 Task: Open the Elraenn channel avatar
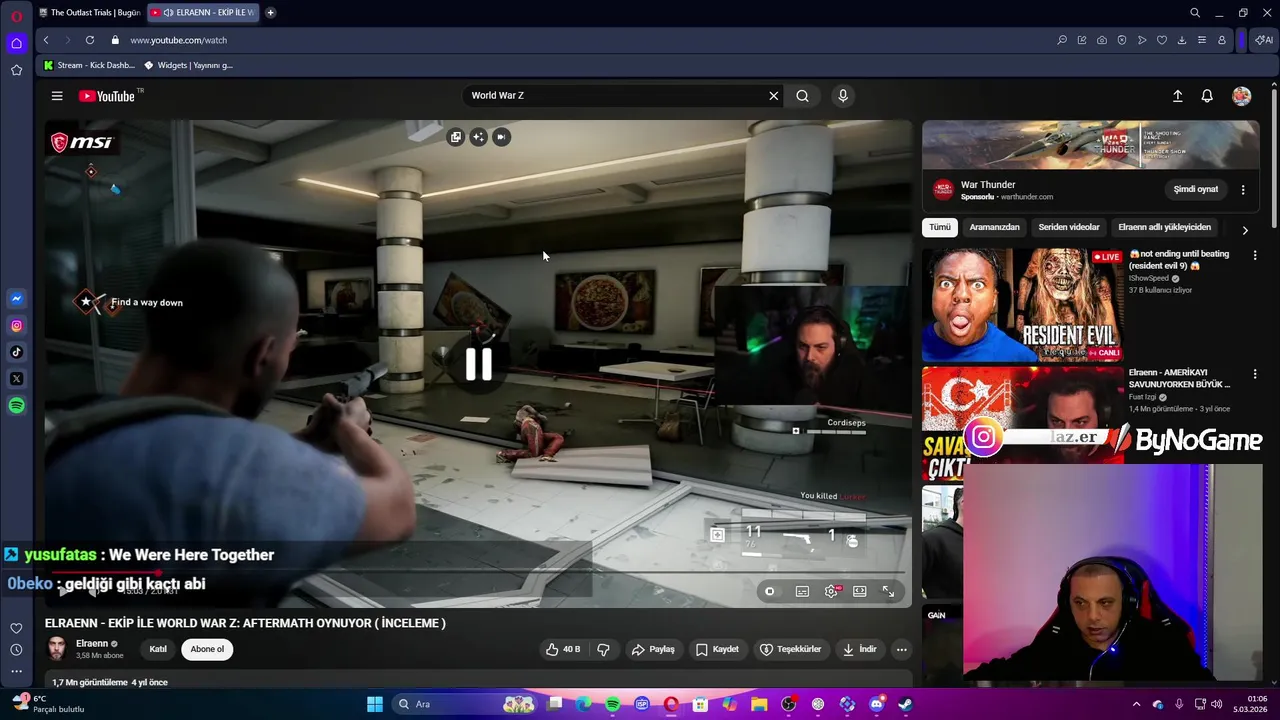[x=57, y=649]
